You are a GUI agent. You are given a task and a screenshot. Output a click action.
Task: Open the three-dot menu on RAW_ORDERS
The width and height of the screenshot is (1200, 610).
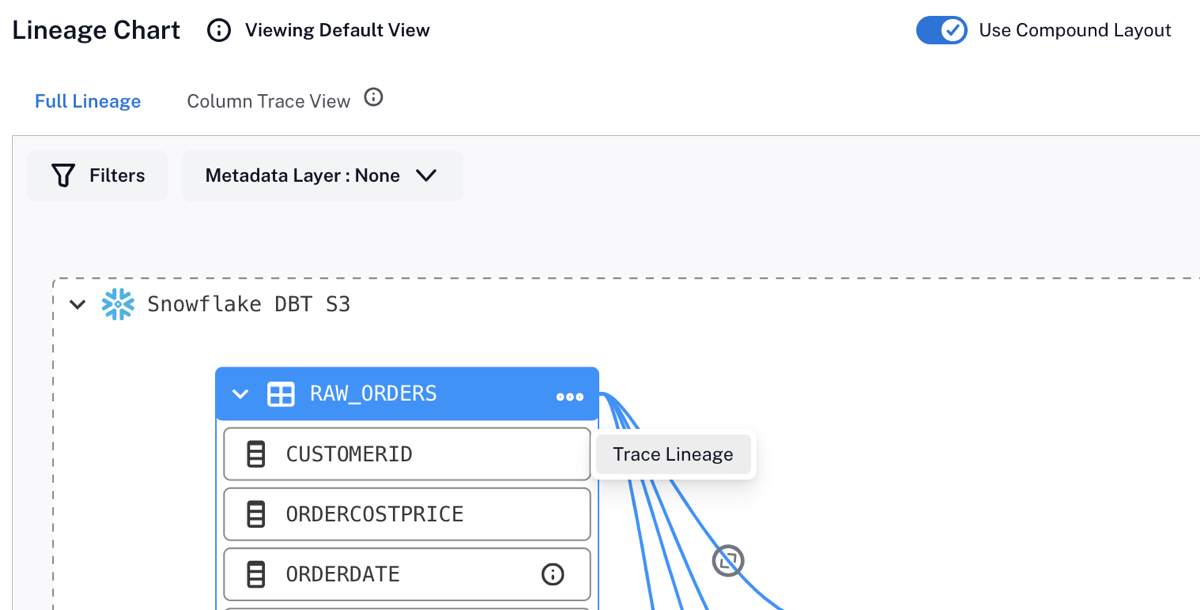point(570,397)
